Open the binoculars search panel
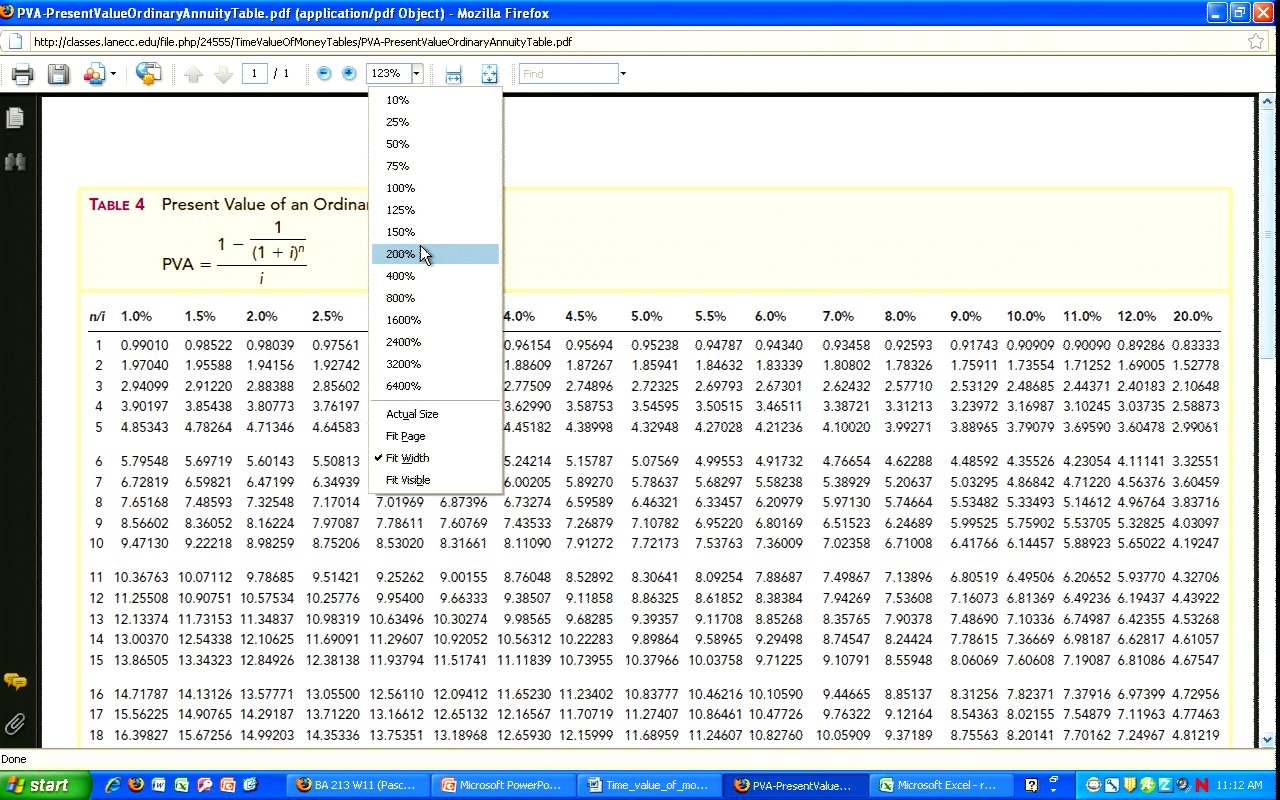 (15, 161)
